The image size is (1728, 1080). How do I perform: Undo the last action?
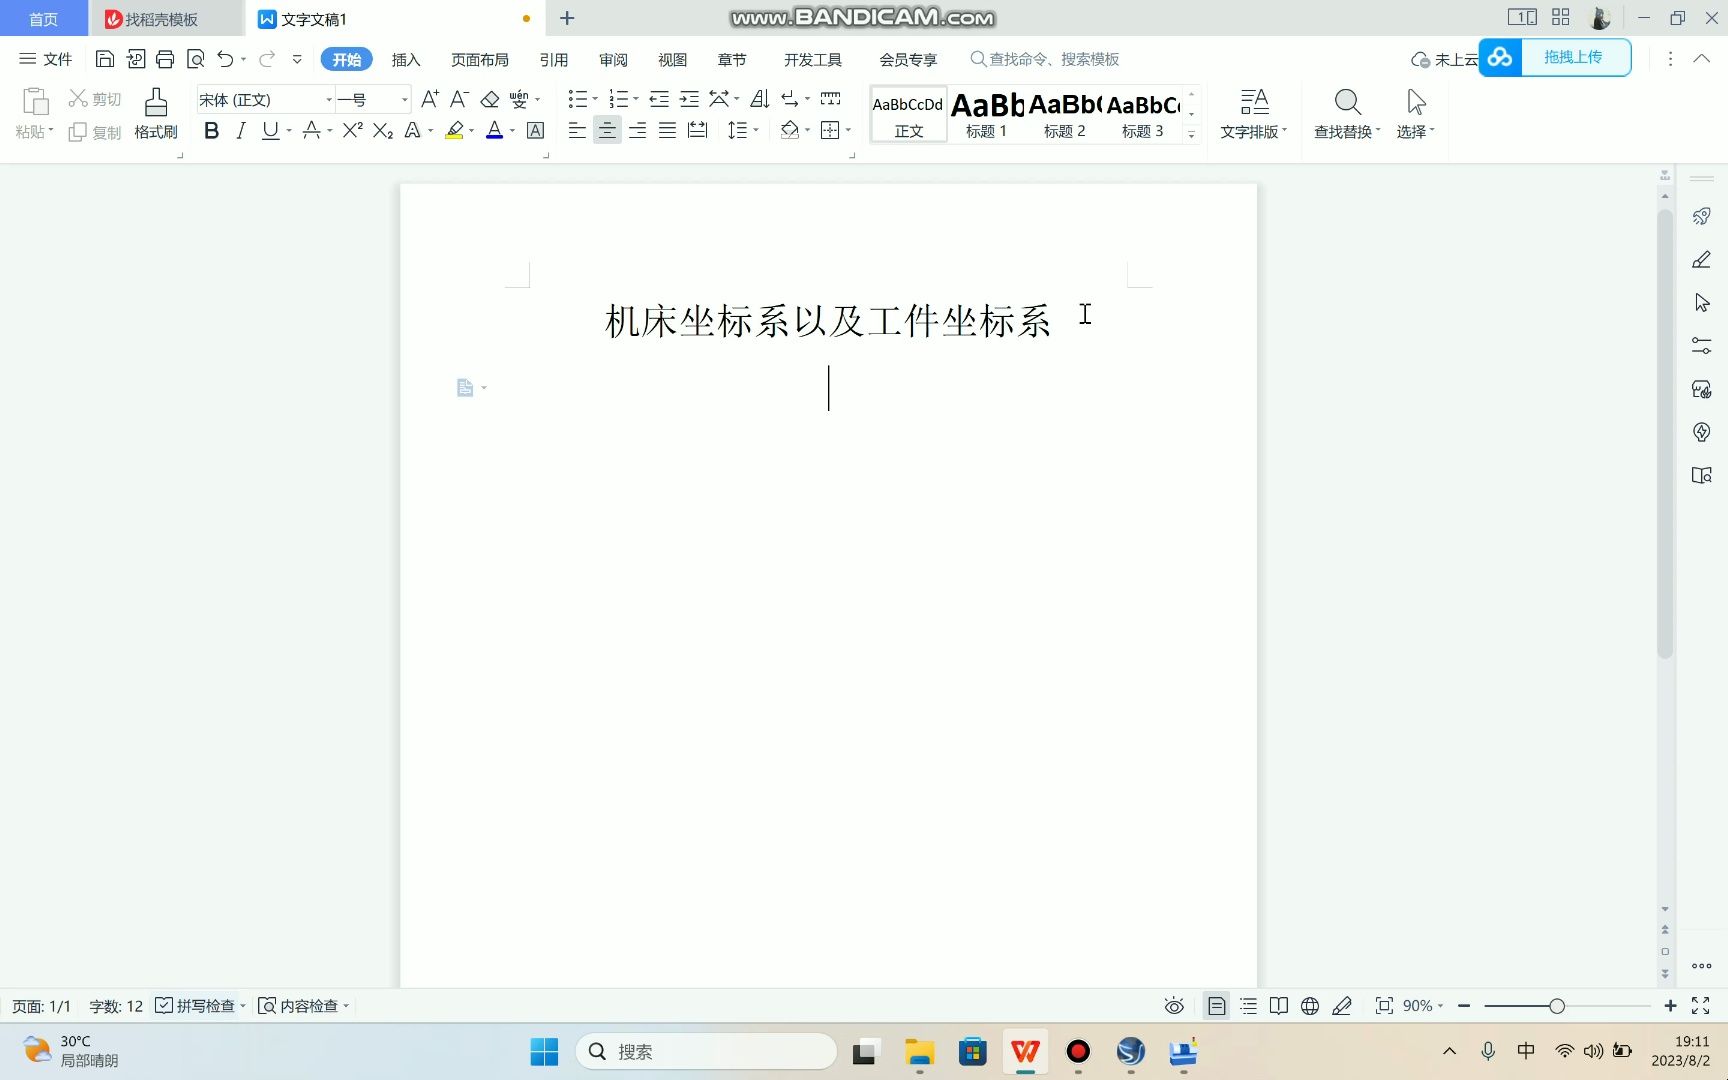click(225, 59)
